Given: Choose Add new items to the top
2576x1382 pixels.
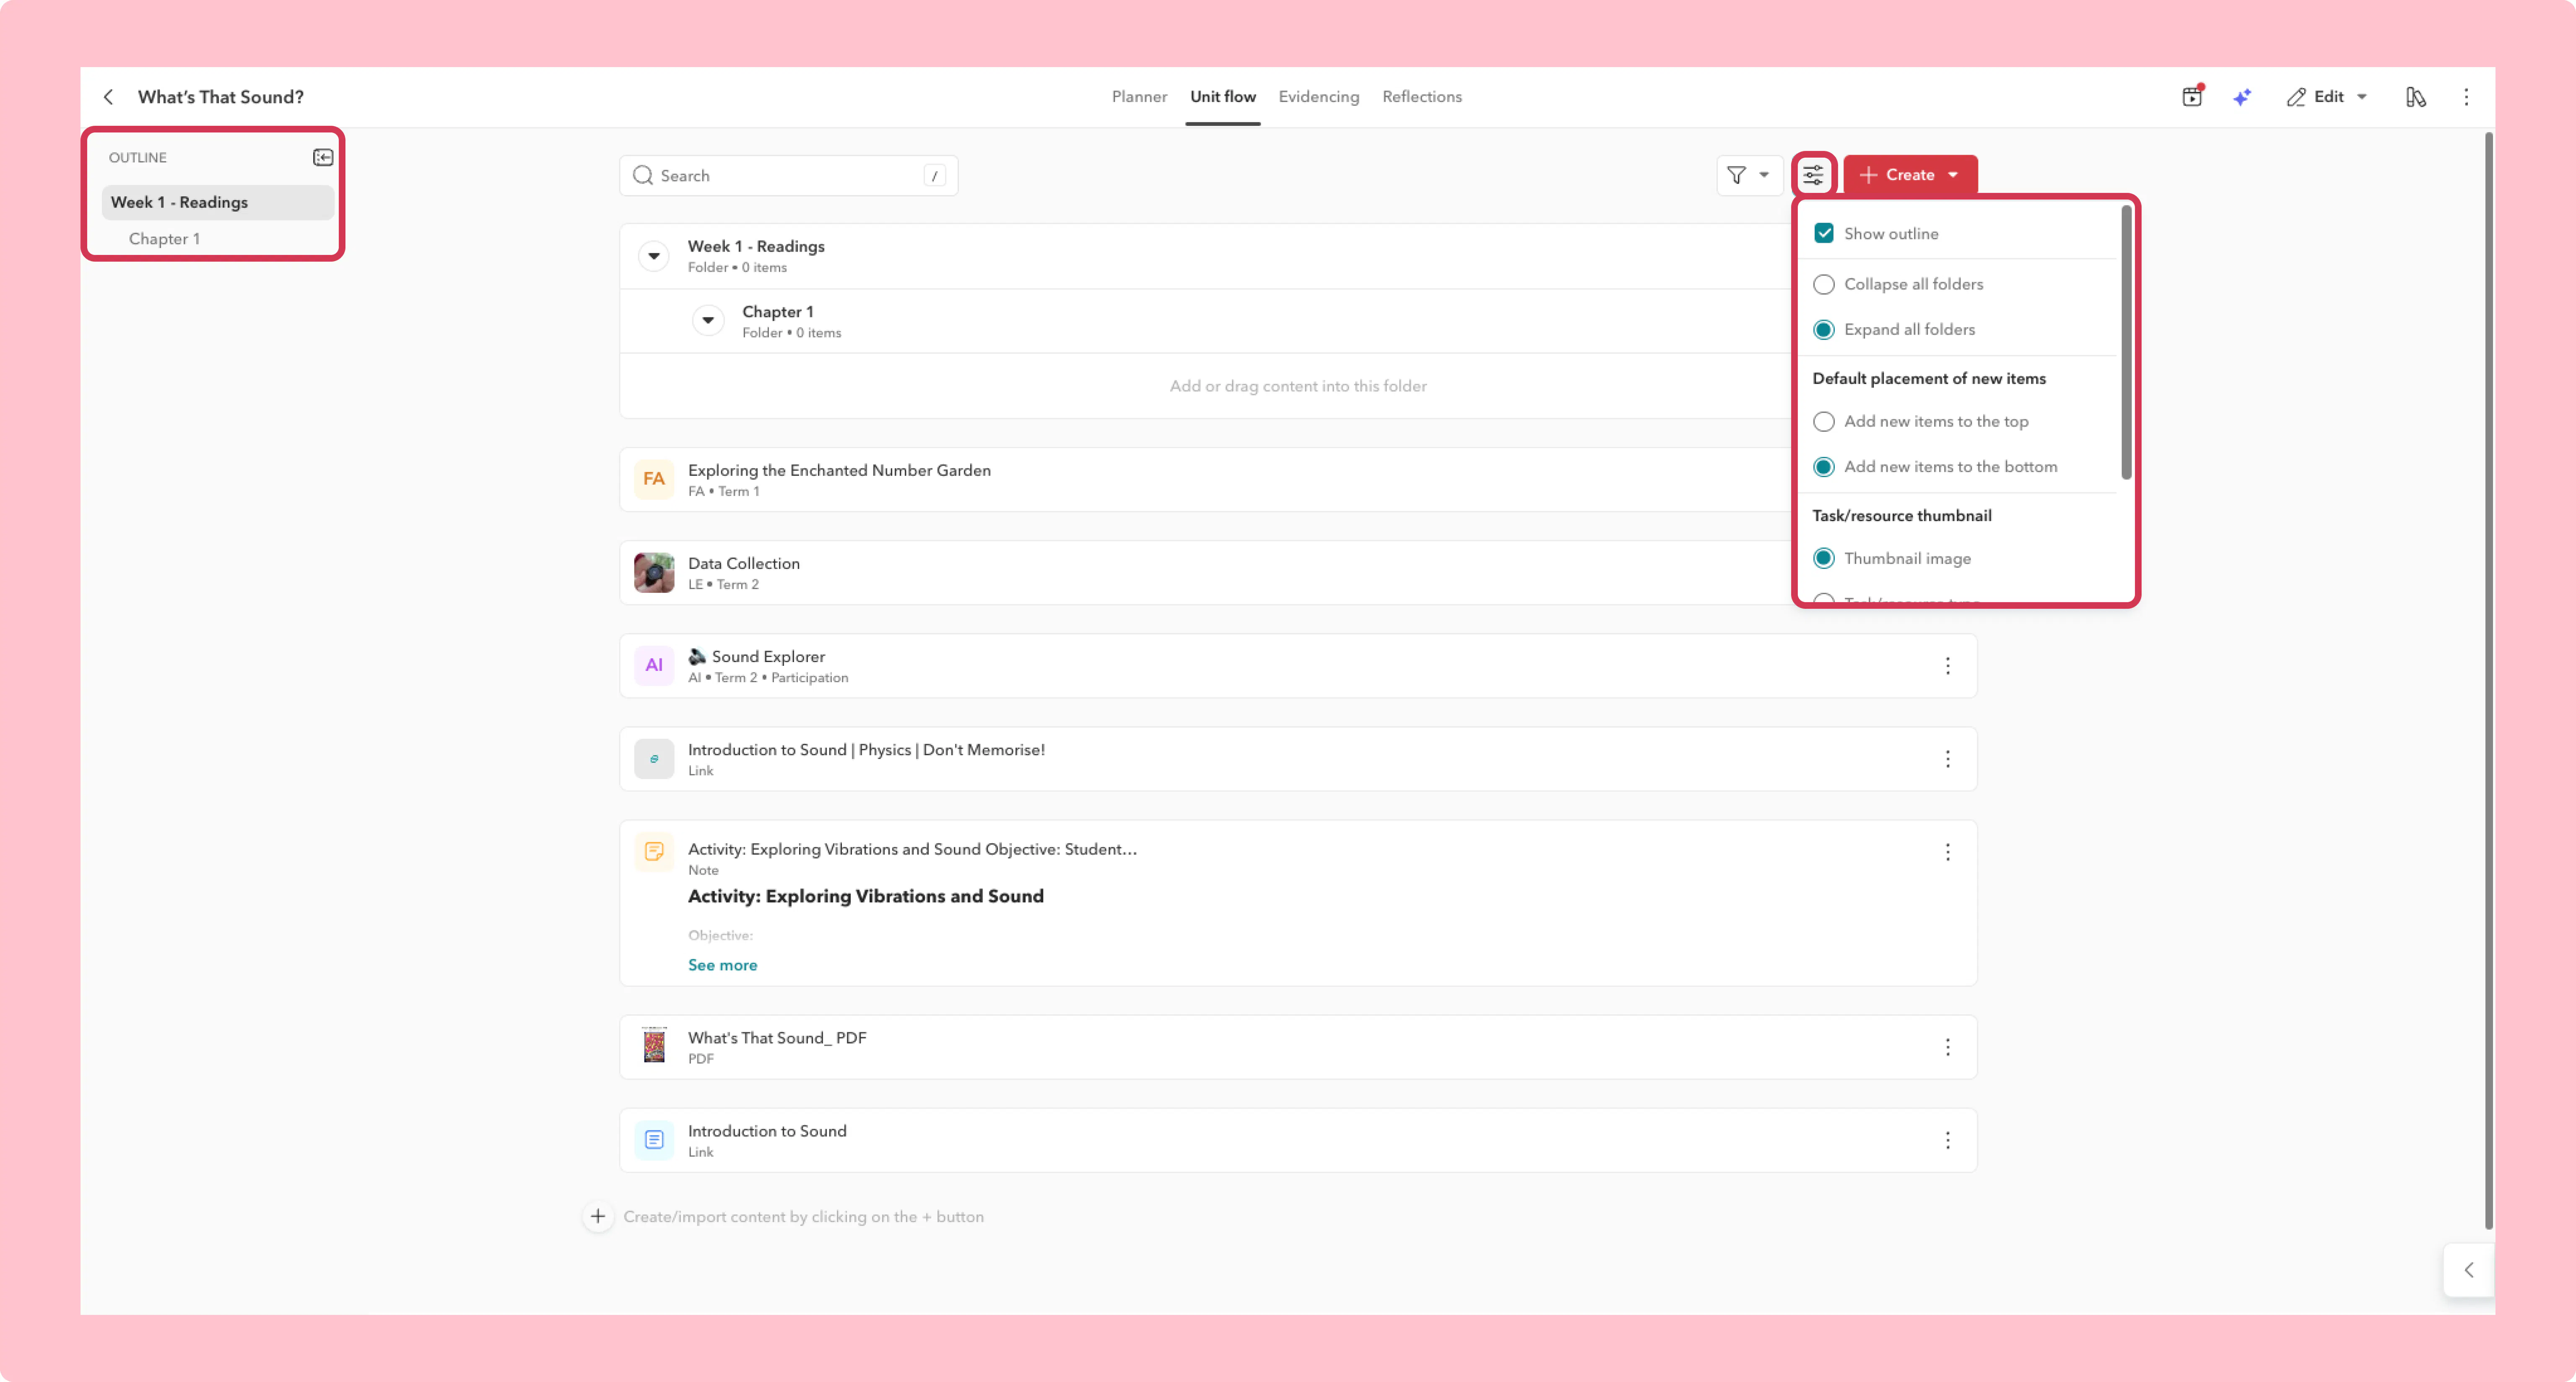Looking at the screenshot, I should tap(1823, 422).
